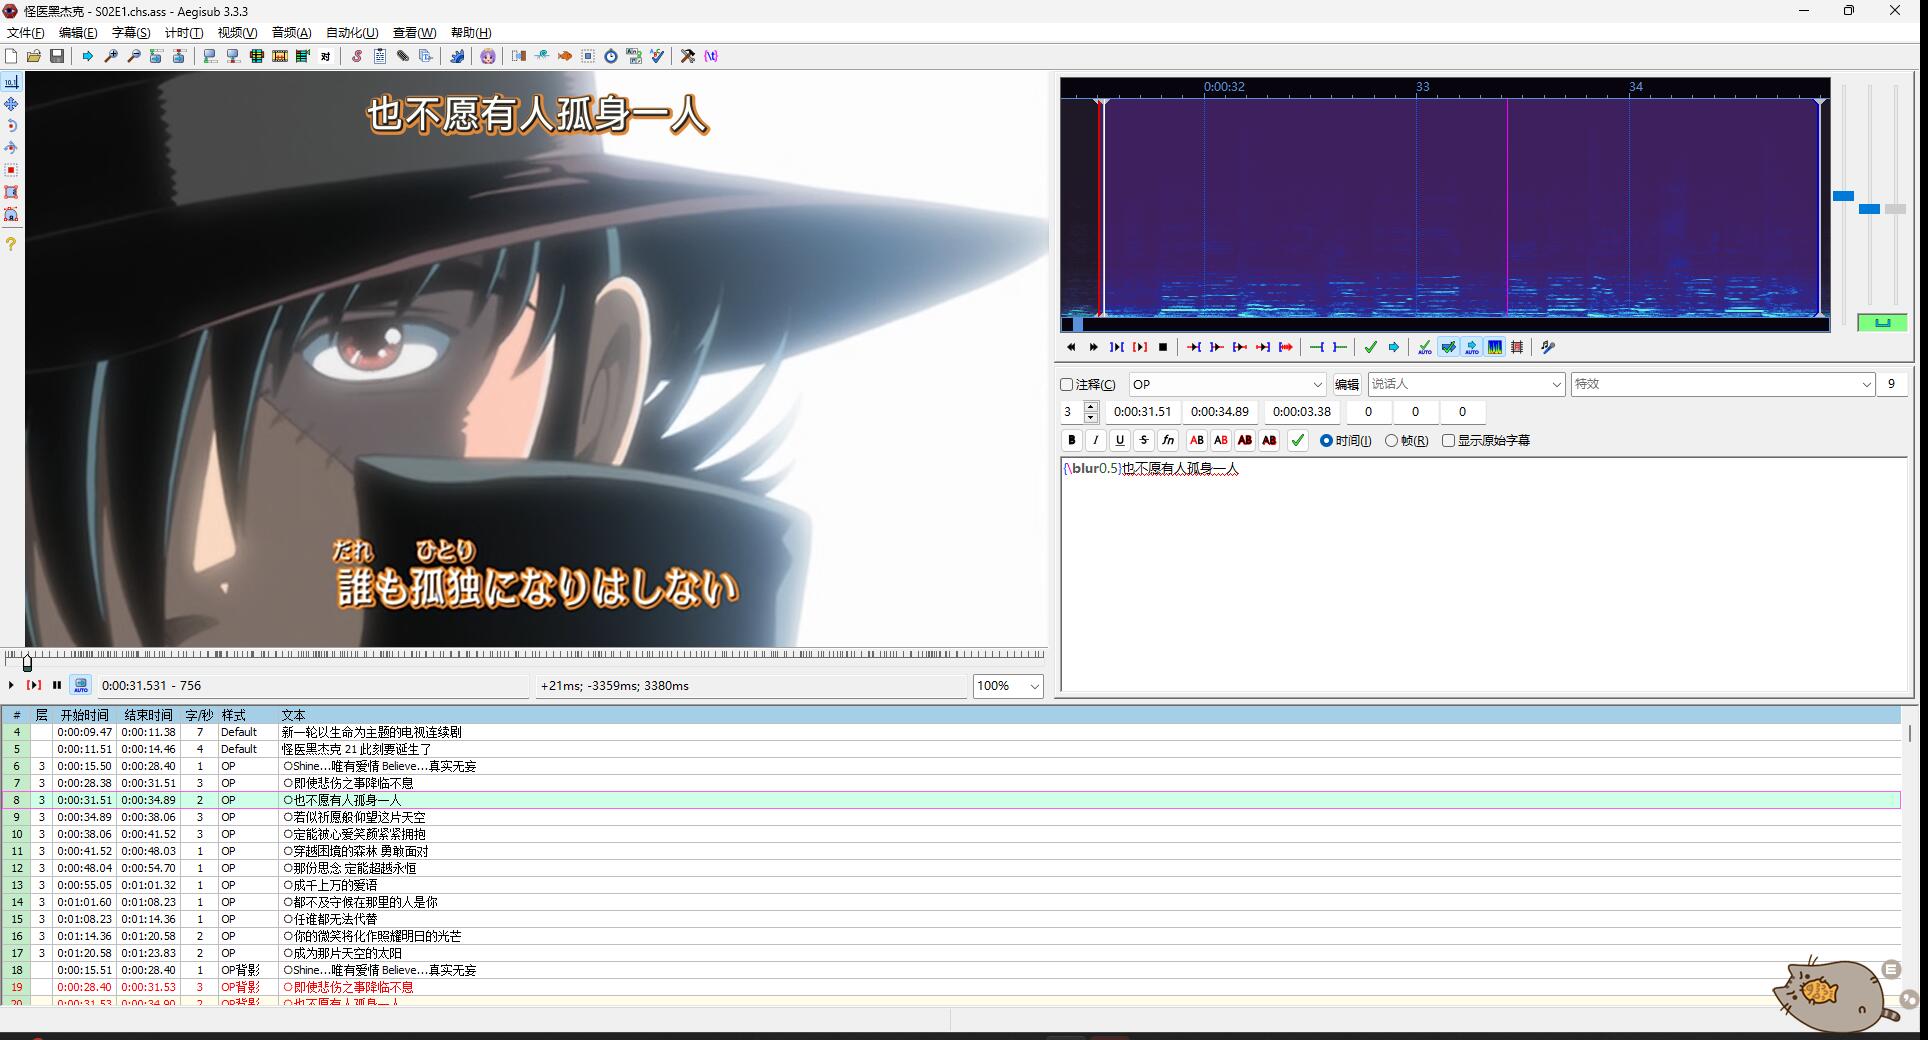Choose primary color with first AB button
1928x1040 pixels.
[x=1197, y=440]
